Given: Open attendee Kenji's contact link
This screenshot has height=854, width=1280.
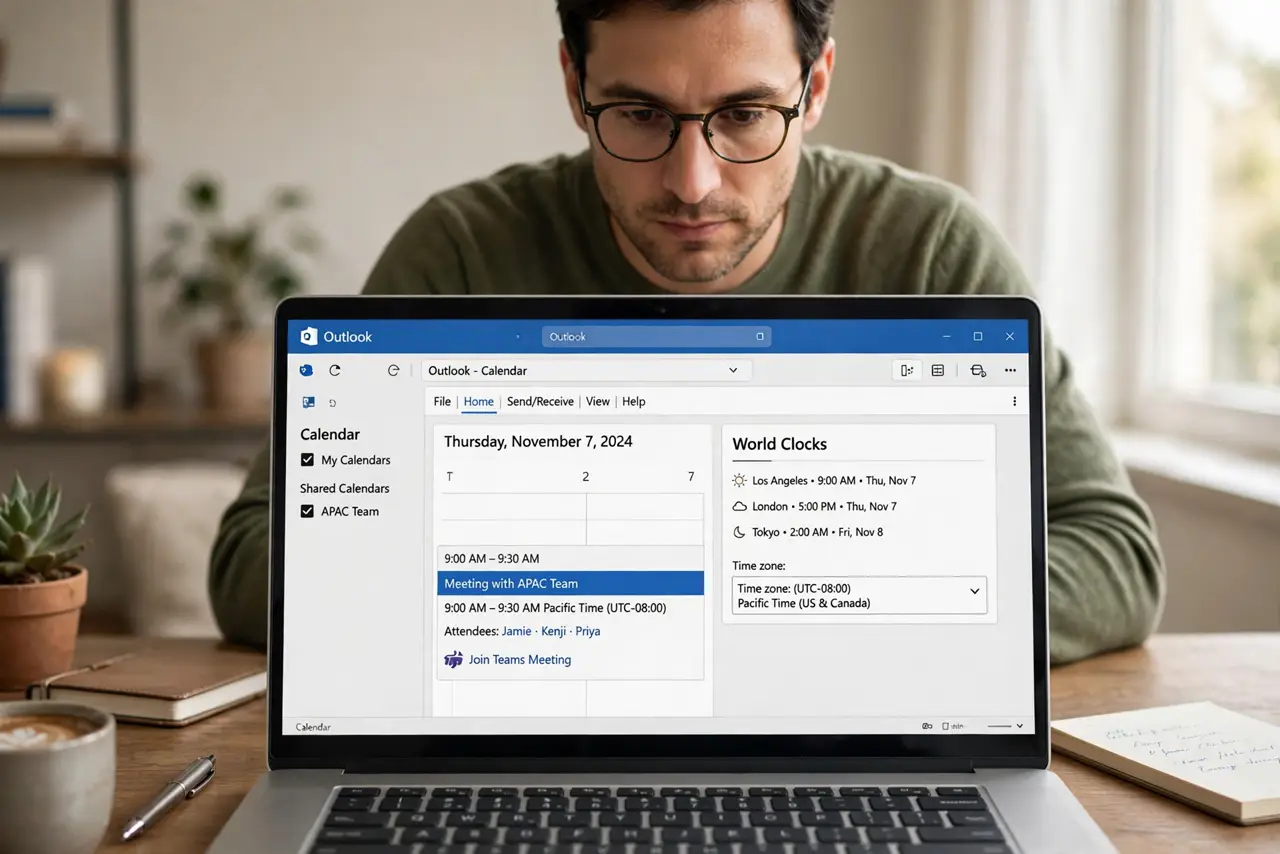Looking at the screenshot, I should pos(553,632).
